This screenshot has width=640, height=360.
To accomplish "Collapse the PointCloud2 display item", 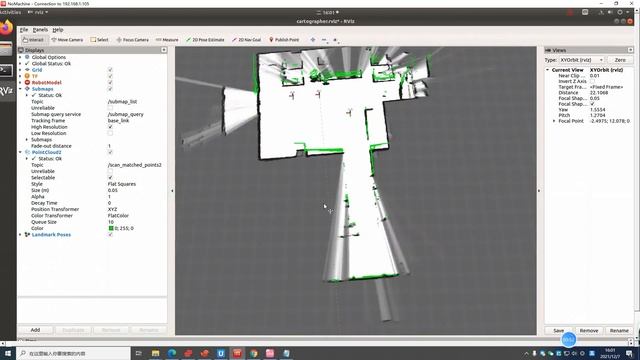I will (20, 152).
